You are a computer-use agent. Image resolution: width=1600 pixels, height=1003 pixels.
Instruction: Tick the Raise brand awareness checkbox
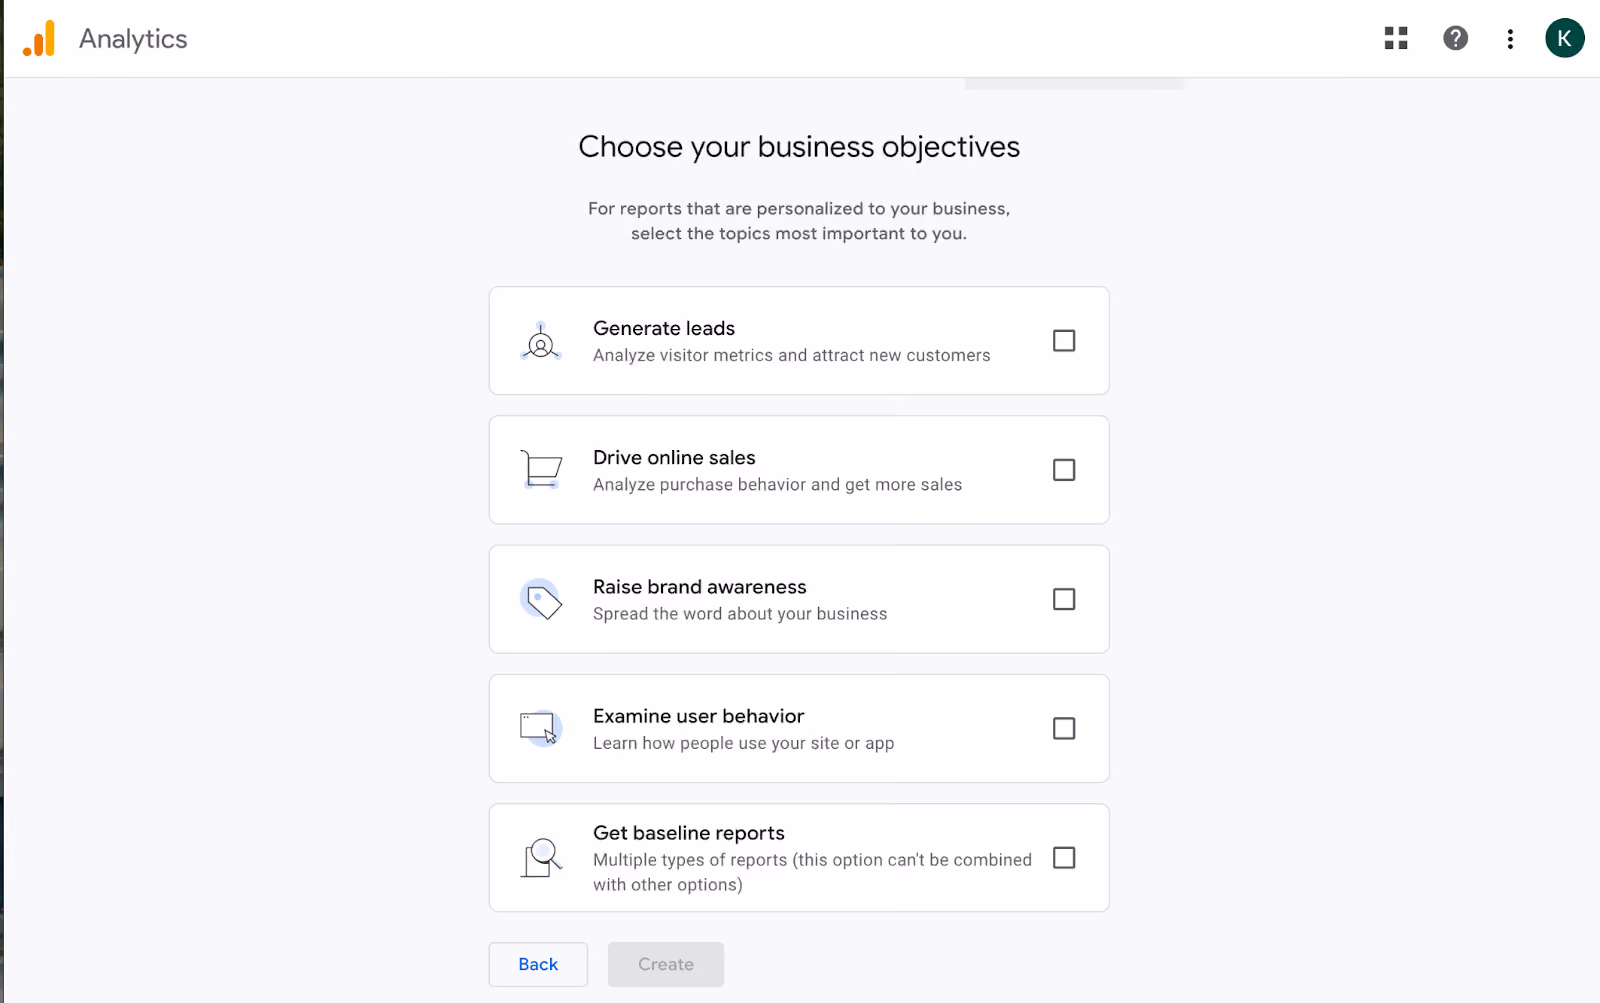[1064, 599]
